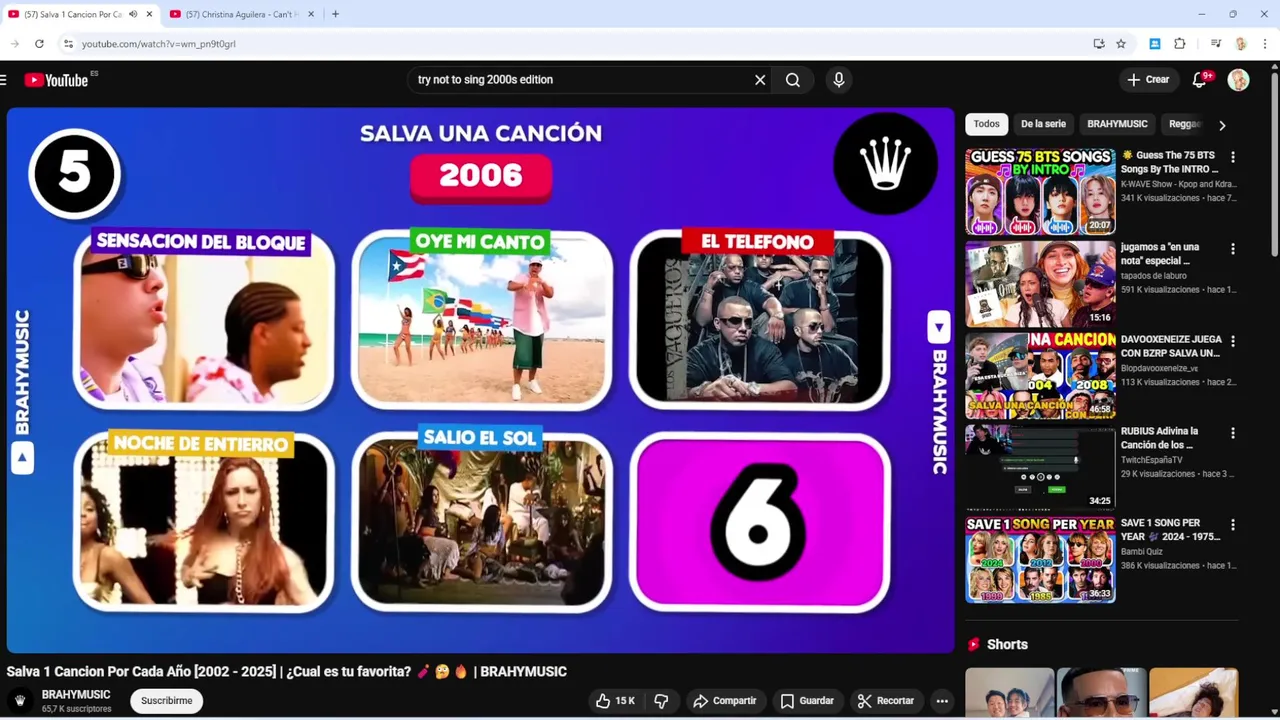Open the TwitchEspañaTV channel name
The height and width of the screenshot is (720, 1280).
point(1152,460)
